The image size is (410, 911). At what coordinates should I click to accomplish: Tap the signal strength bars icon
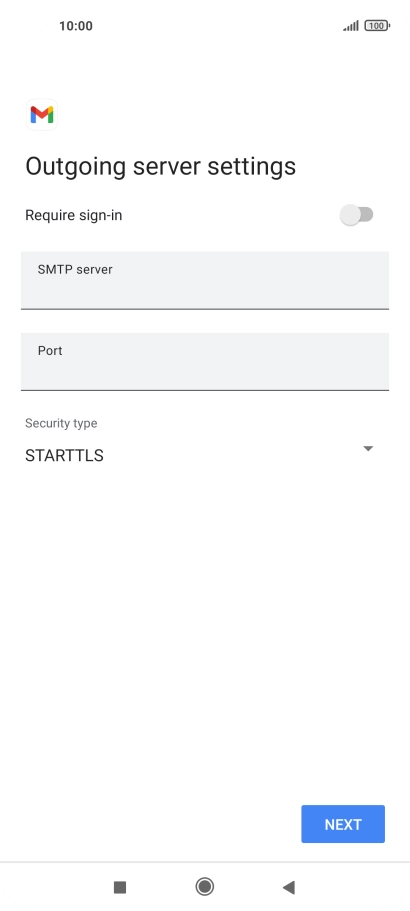351,26
